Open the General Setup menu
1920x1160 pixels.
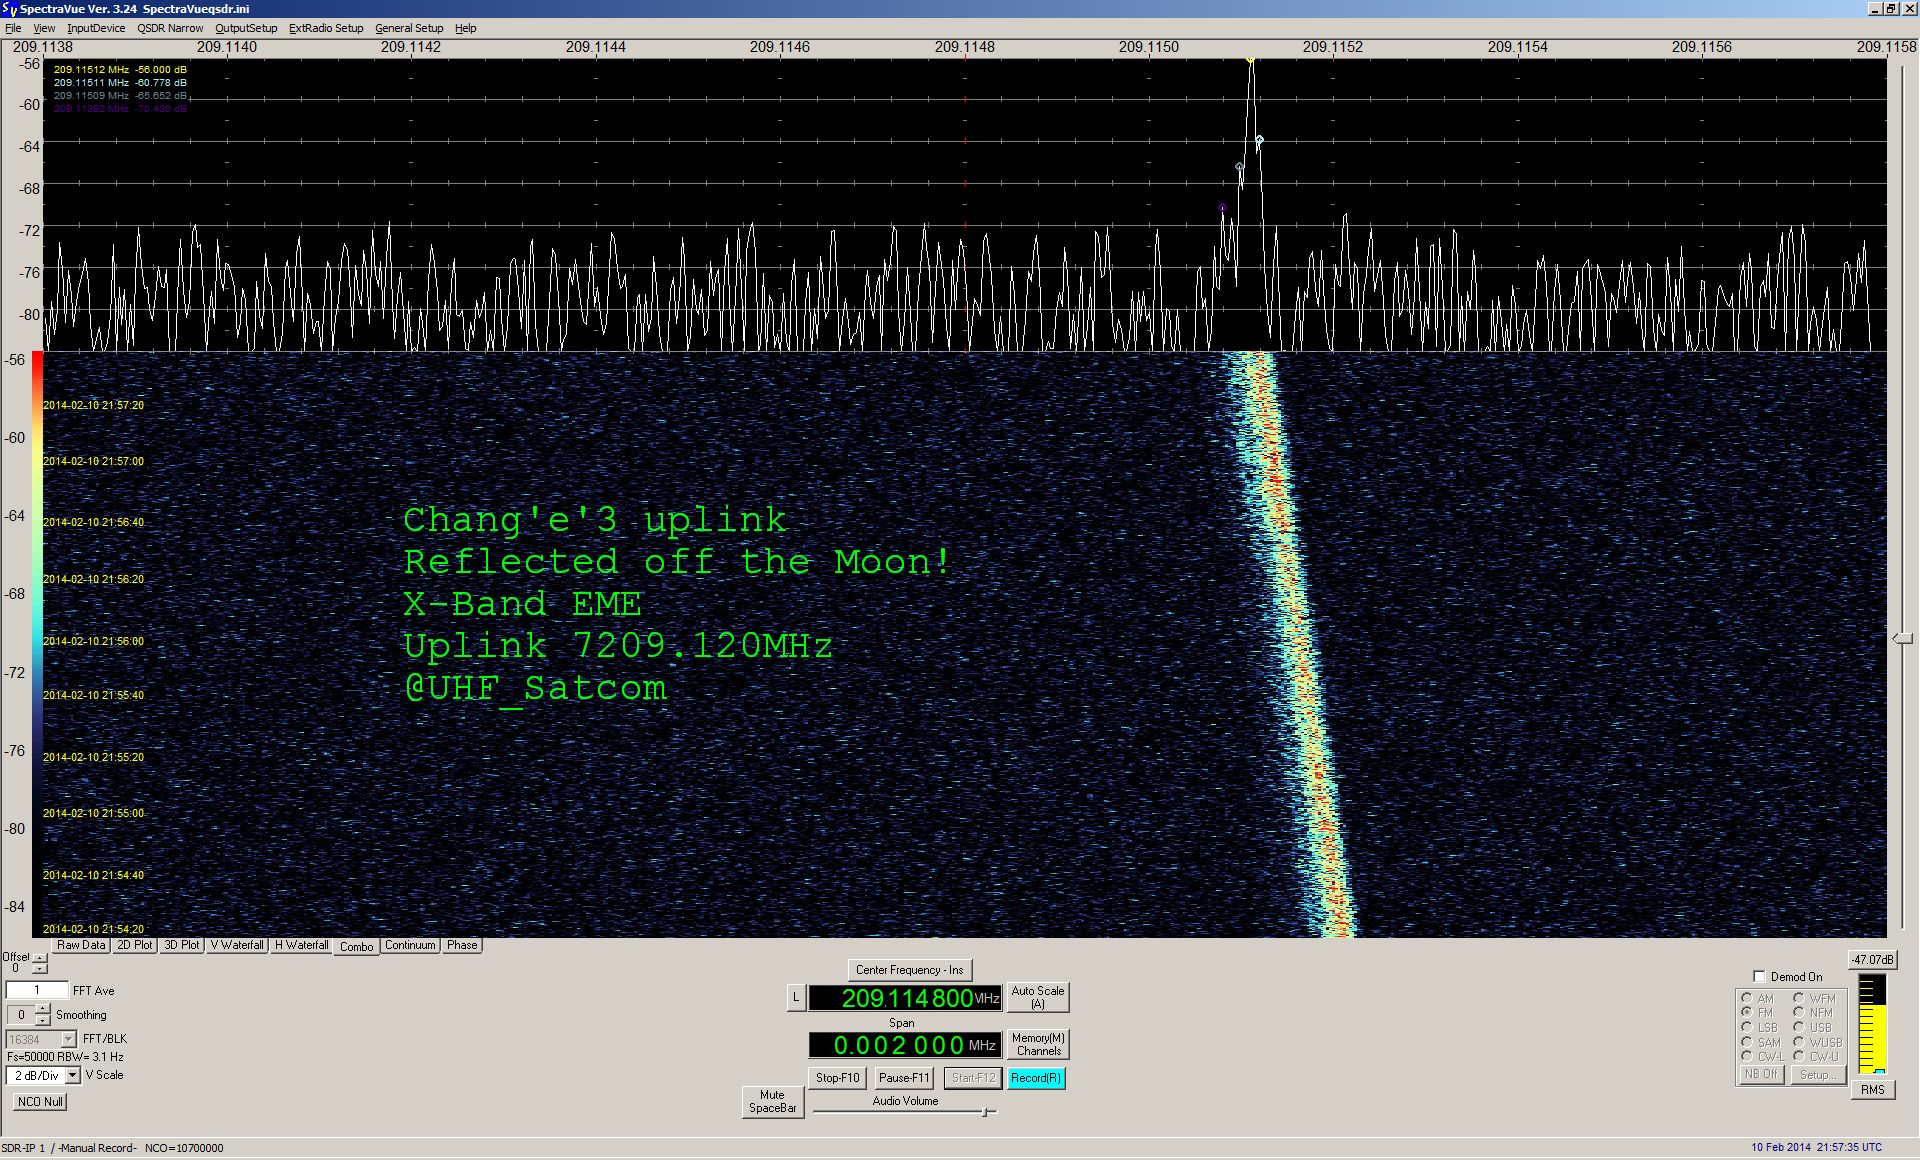point(409,28)
